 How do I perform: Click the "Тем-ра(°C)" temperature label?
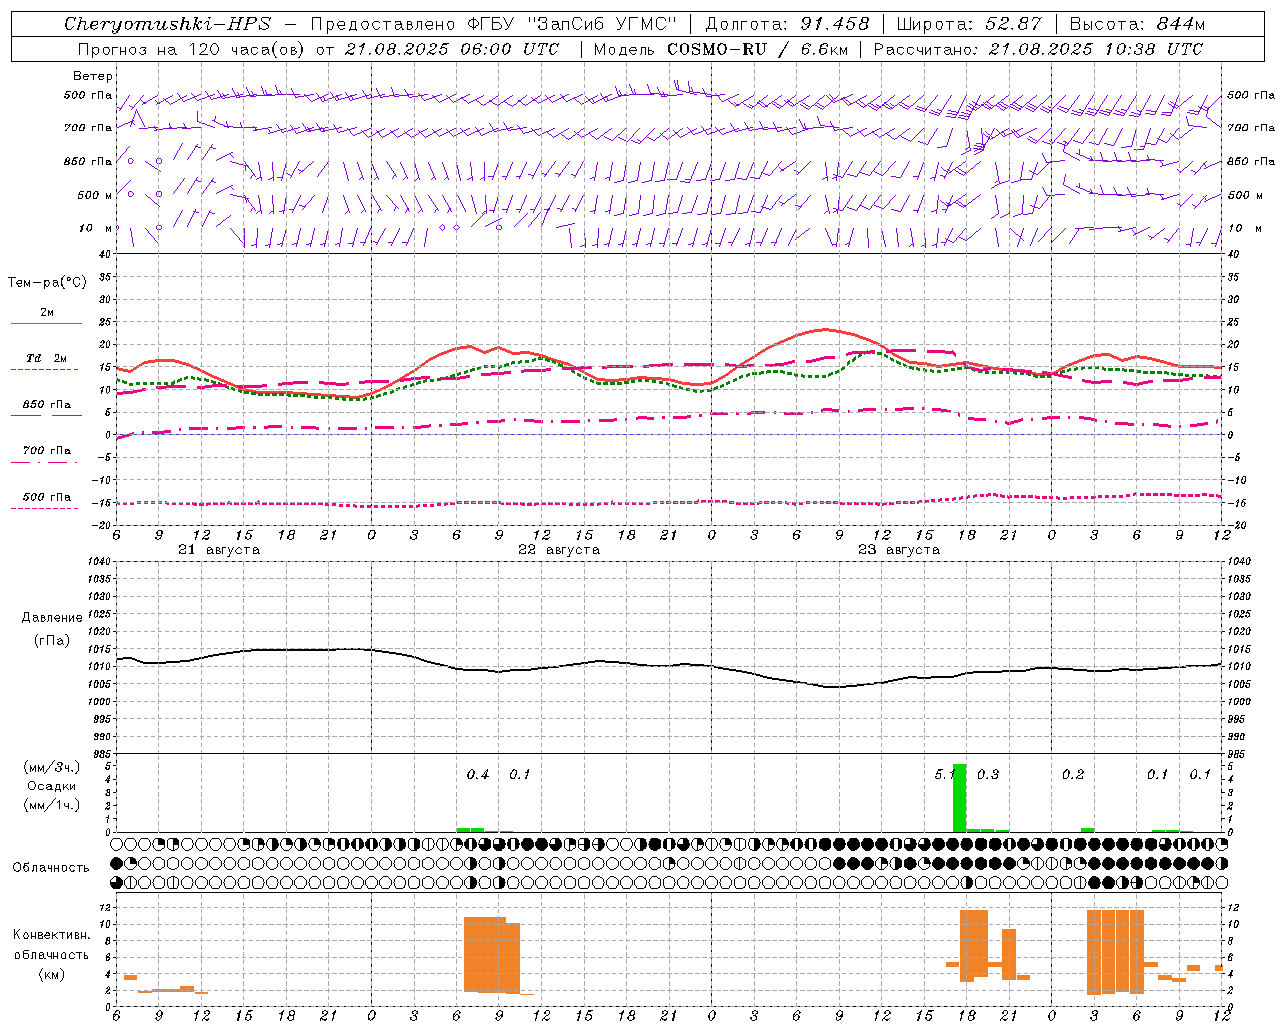pos(47,283)
